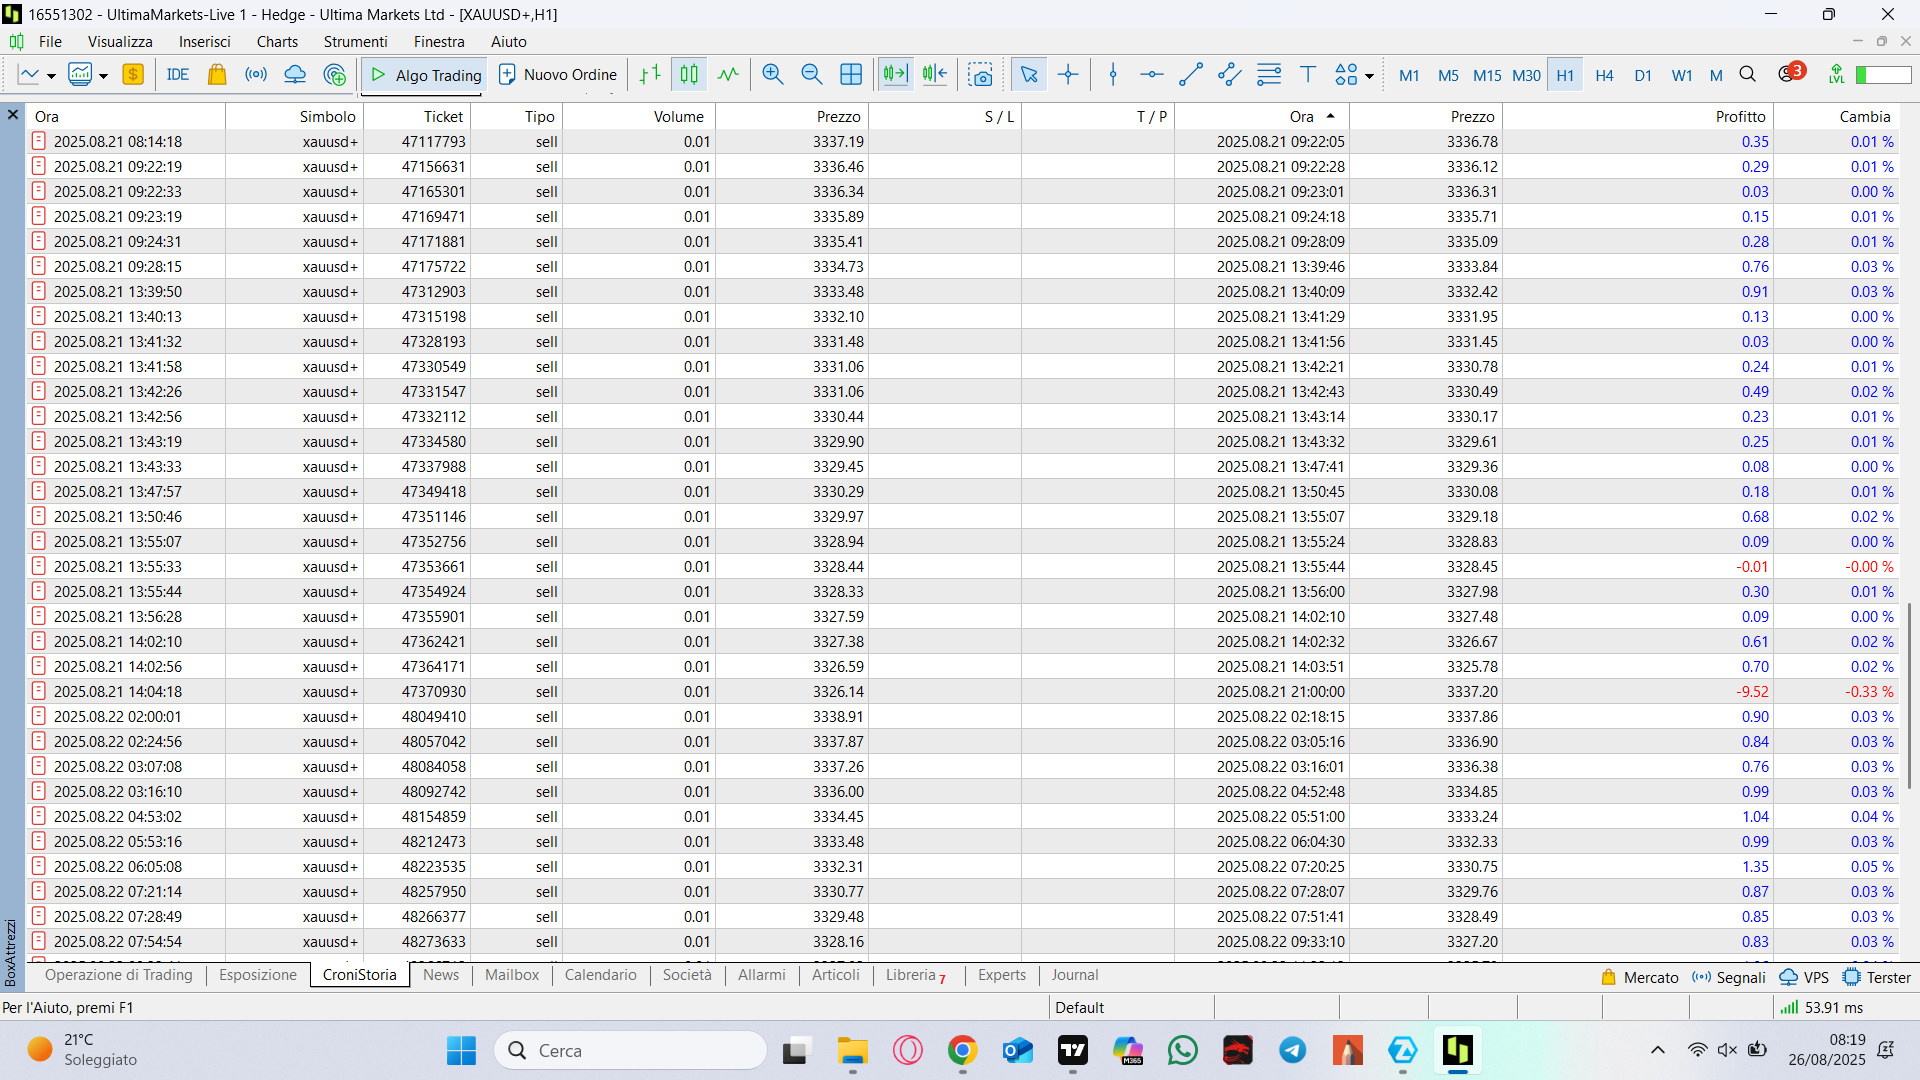Click the zoom in magnifier icon

[x=772, y=75]
